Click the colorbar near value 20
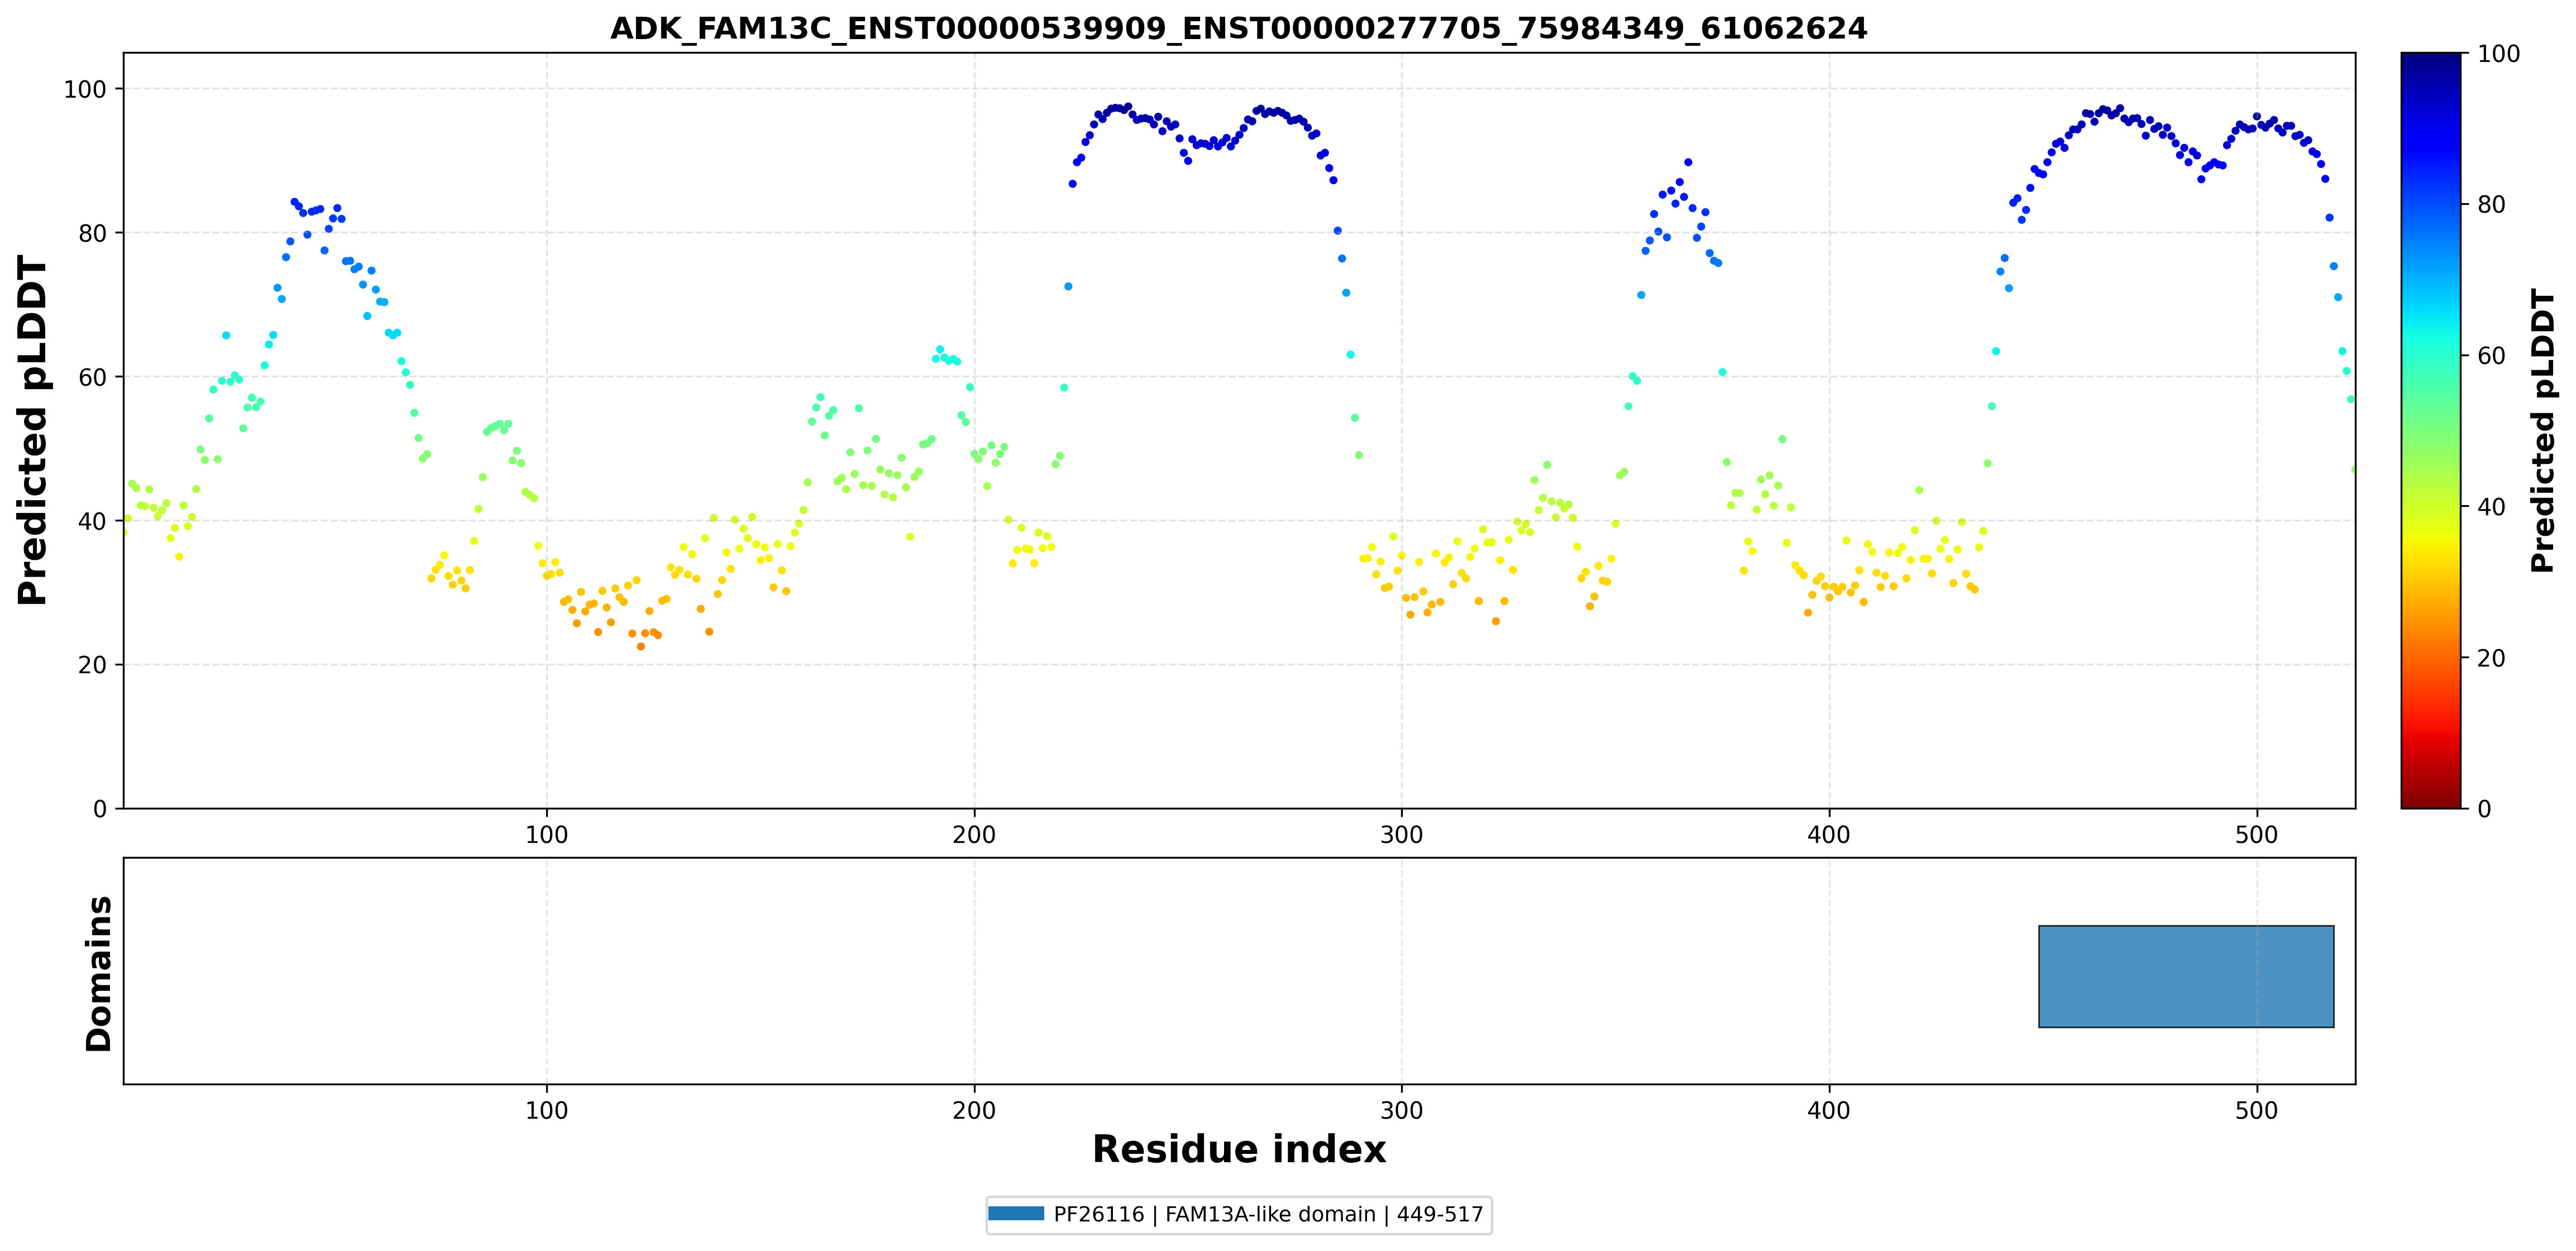 pyautogui.click(x=2430, y=657)
